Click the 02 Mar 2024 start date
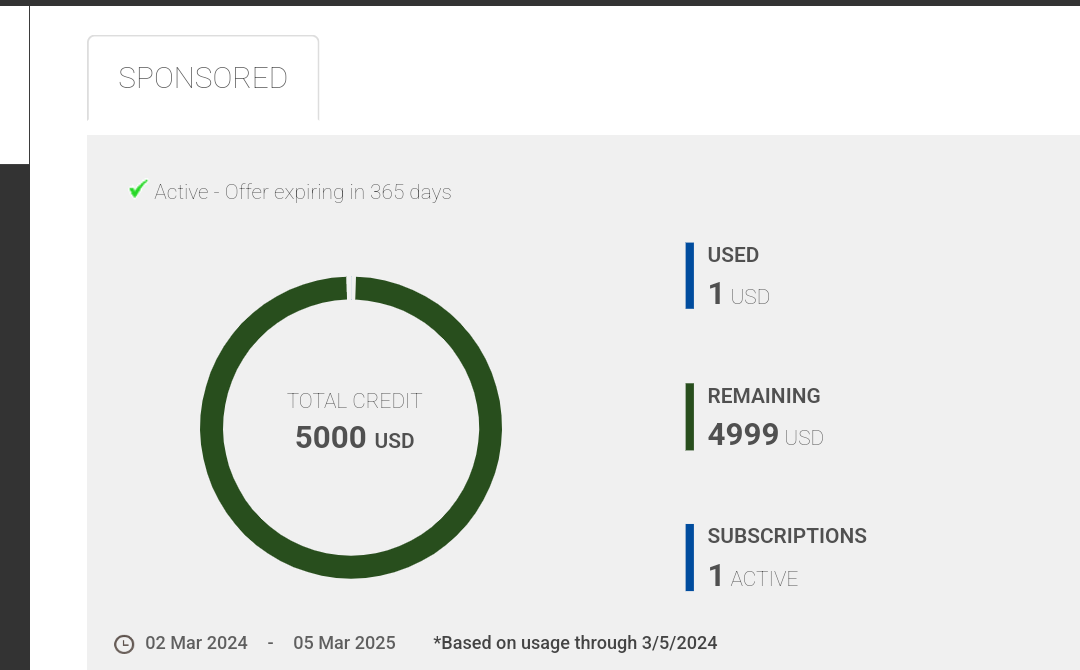 [x=196, y=643]
